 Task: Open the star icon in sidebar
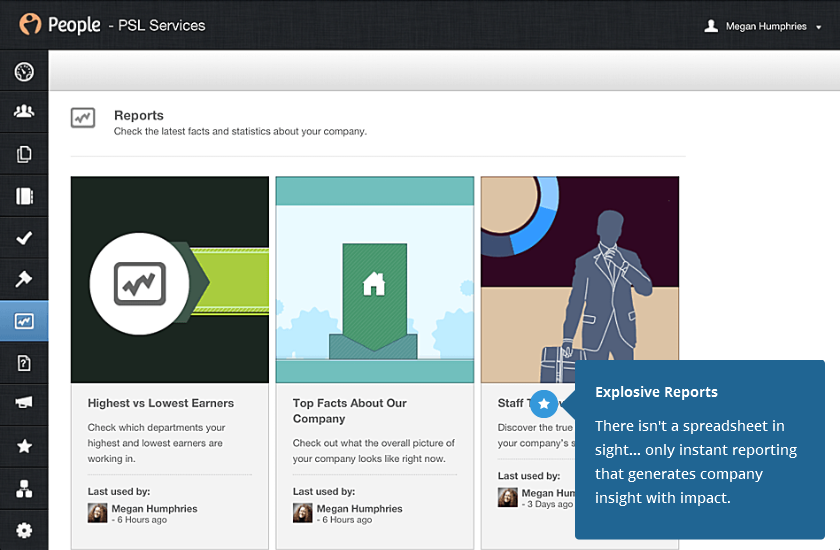coord(24,446)
